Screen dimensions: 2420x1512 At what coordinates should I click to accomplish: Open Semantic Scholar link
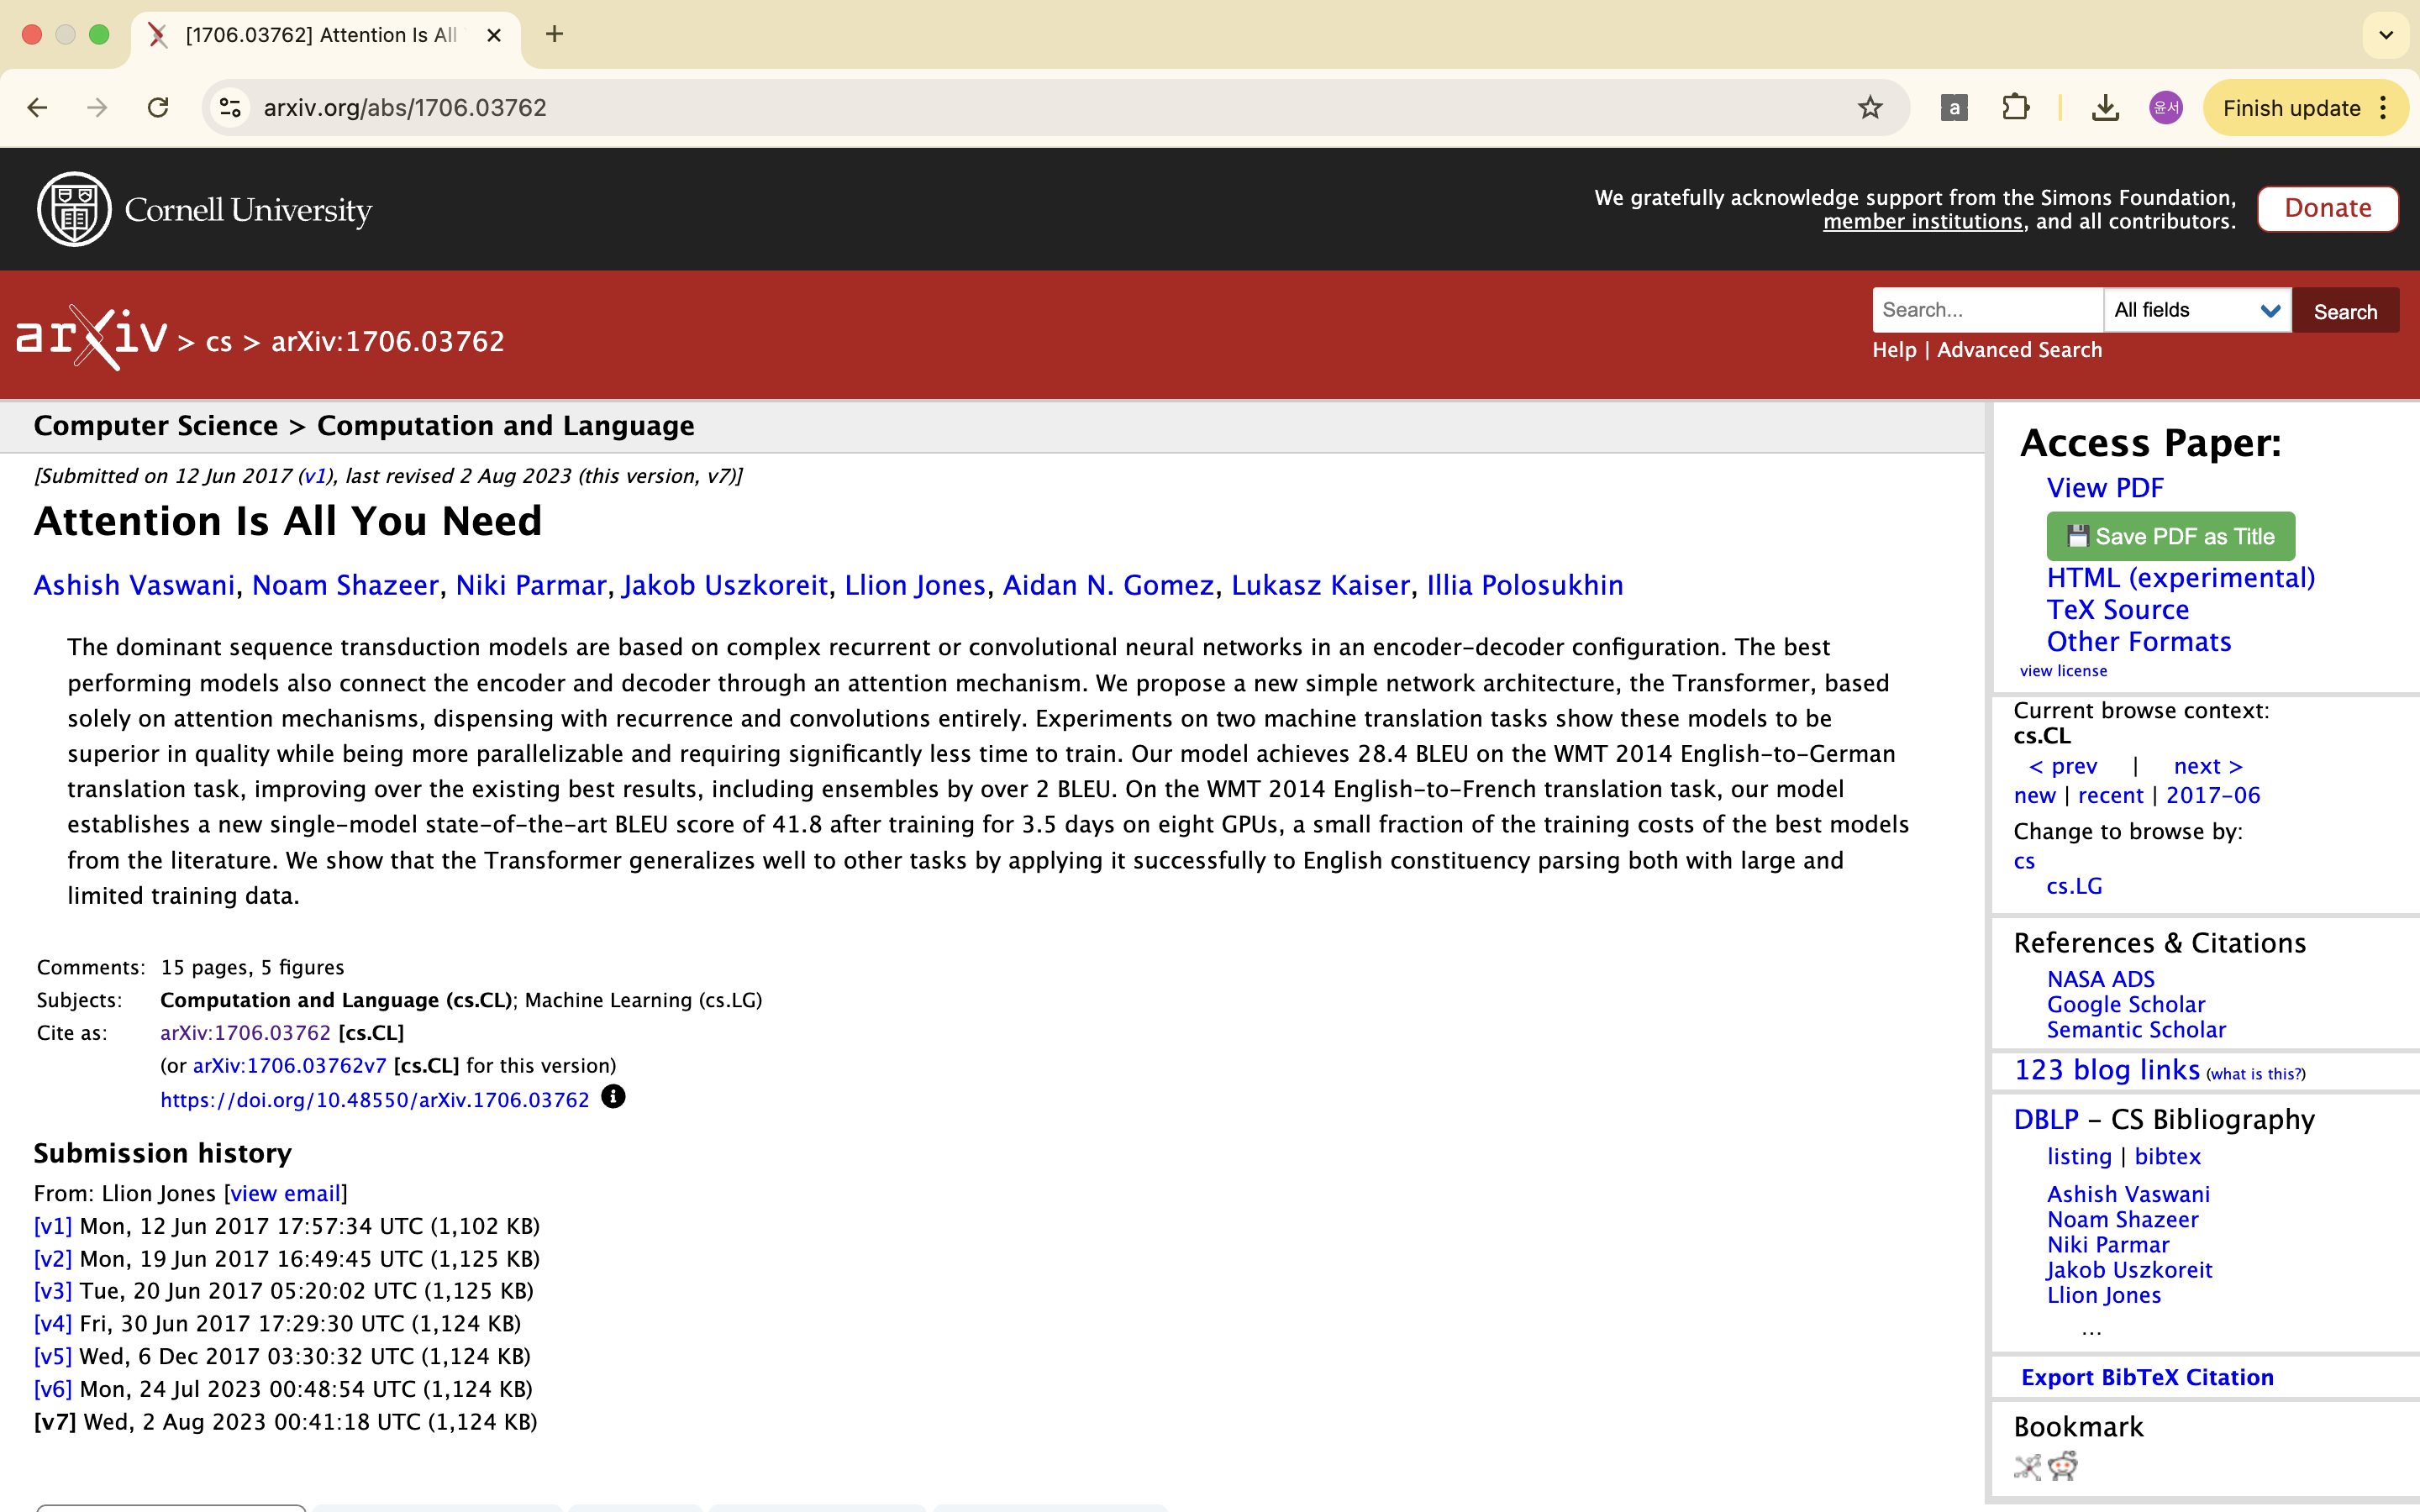(2136, 1030)
